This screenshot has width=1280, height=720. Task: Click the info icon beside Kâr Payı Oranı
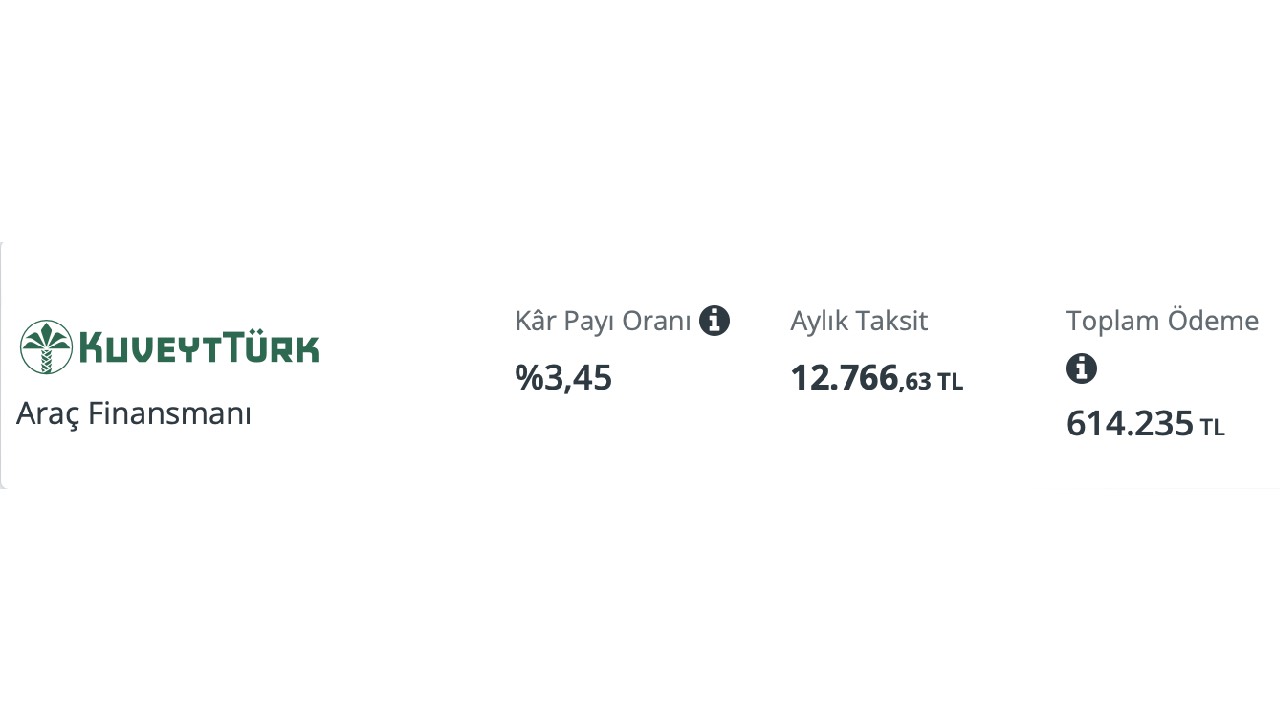click(714, 321)
